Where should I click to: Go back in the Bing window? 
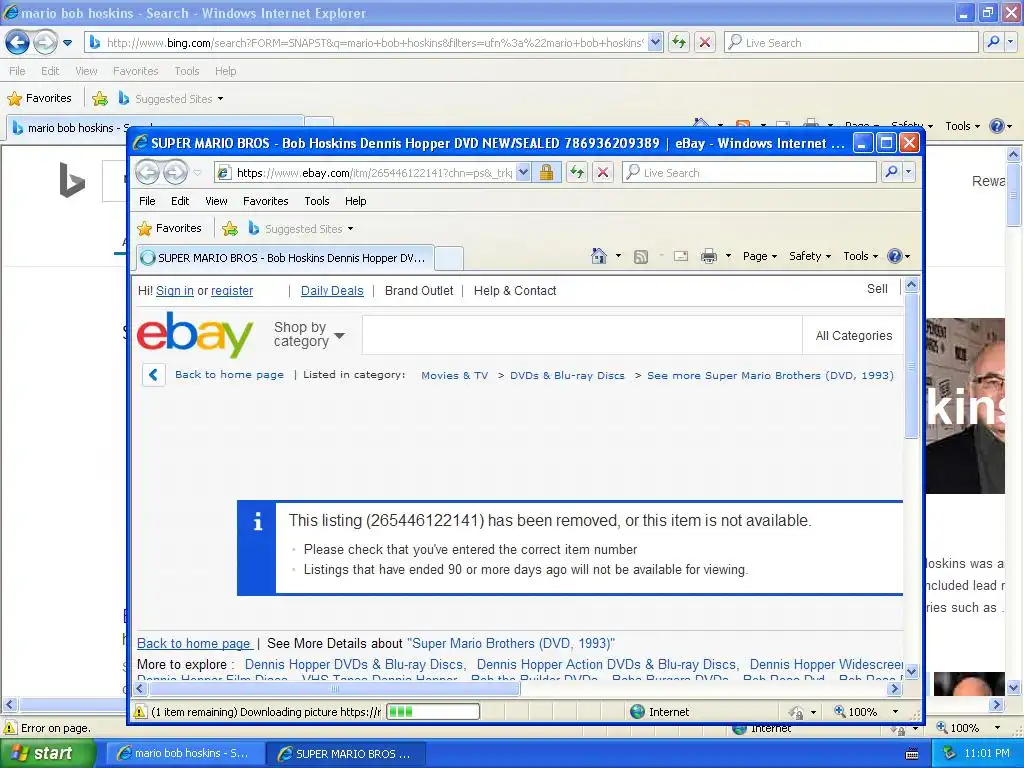pyautogui.click(x=18, y=42)
